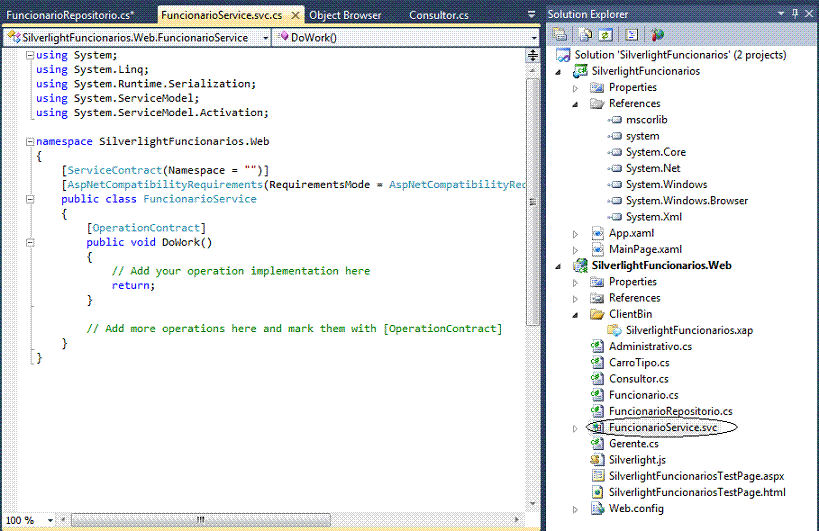The width and height of the screenshot is (819, 531).
Task: Collapse the namespace outlining block
Action: 30,141
